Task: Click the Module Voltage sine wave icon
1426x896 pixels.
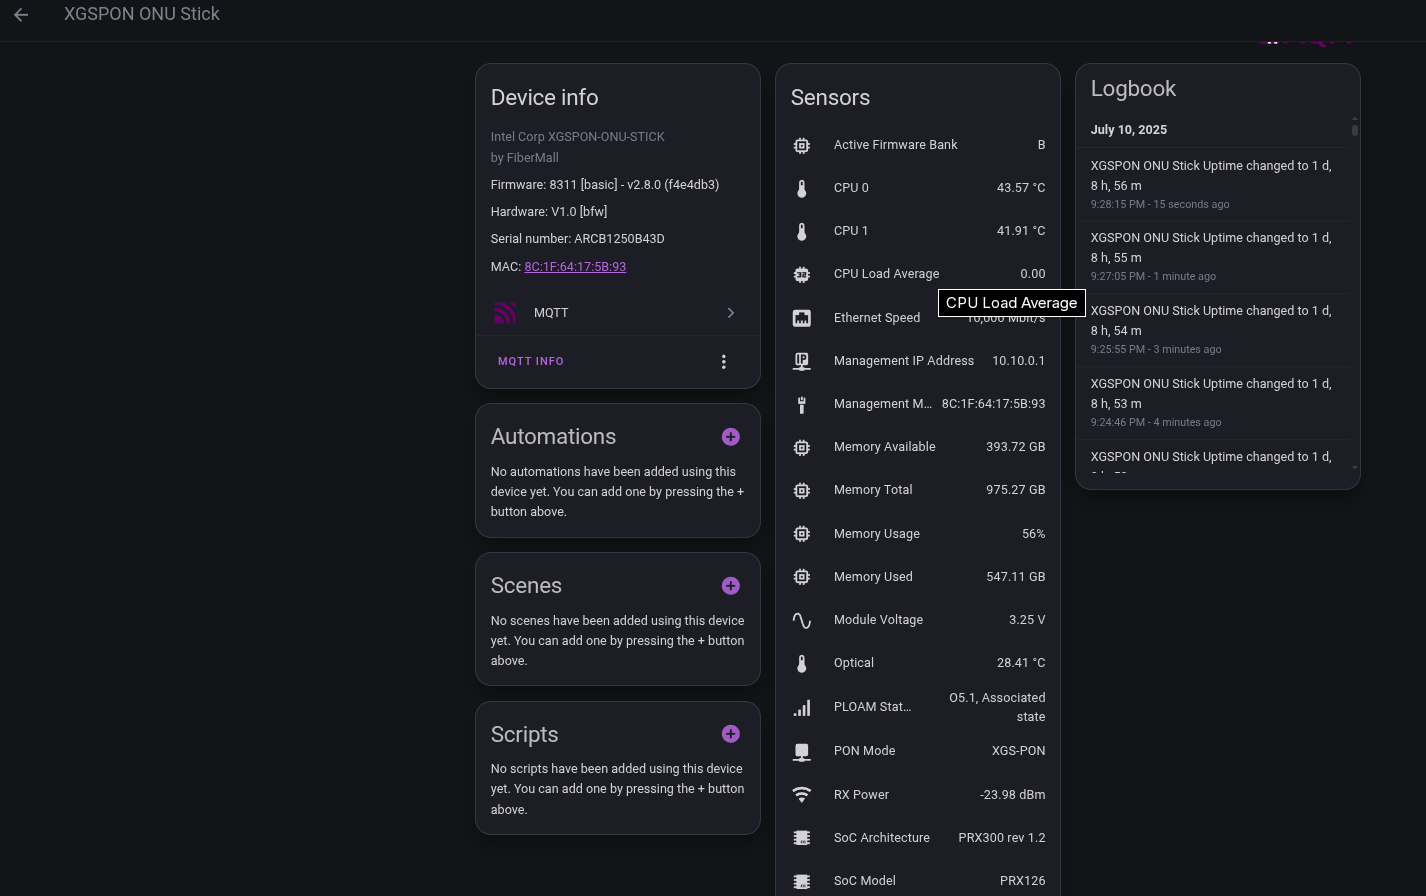Action: [x=802, y=620]
